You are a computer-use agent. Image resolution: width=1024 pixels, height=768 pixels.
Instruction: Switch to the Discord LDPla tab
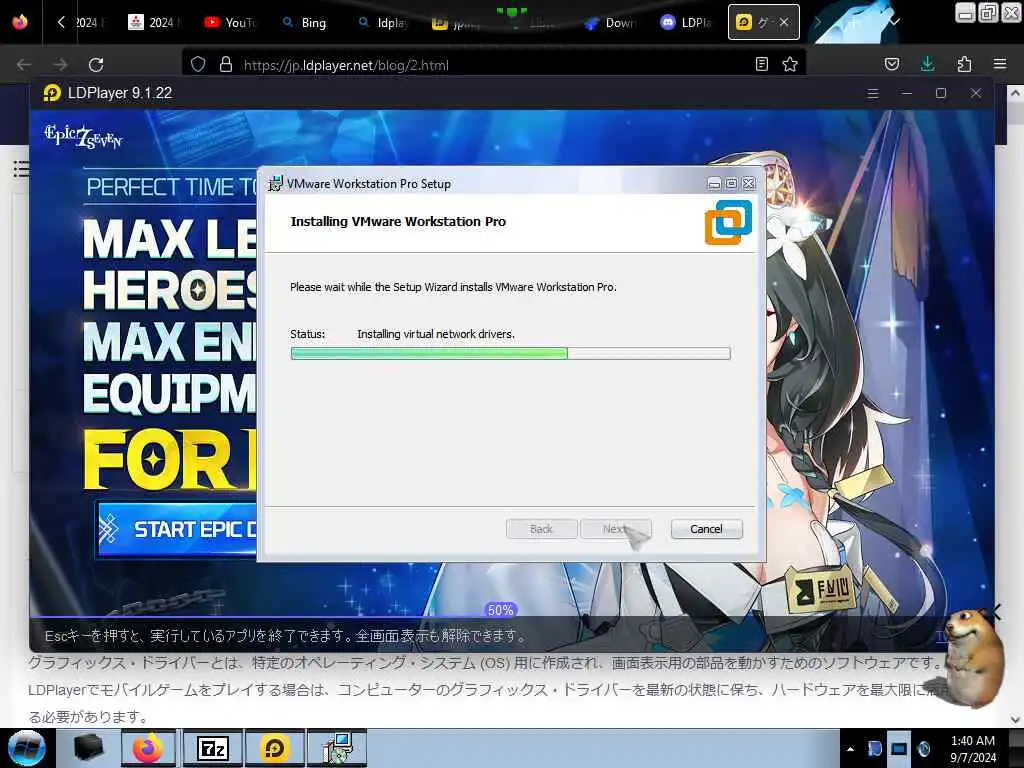pyautogui.click(x=686, y=22)
